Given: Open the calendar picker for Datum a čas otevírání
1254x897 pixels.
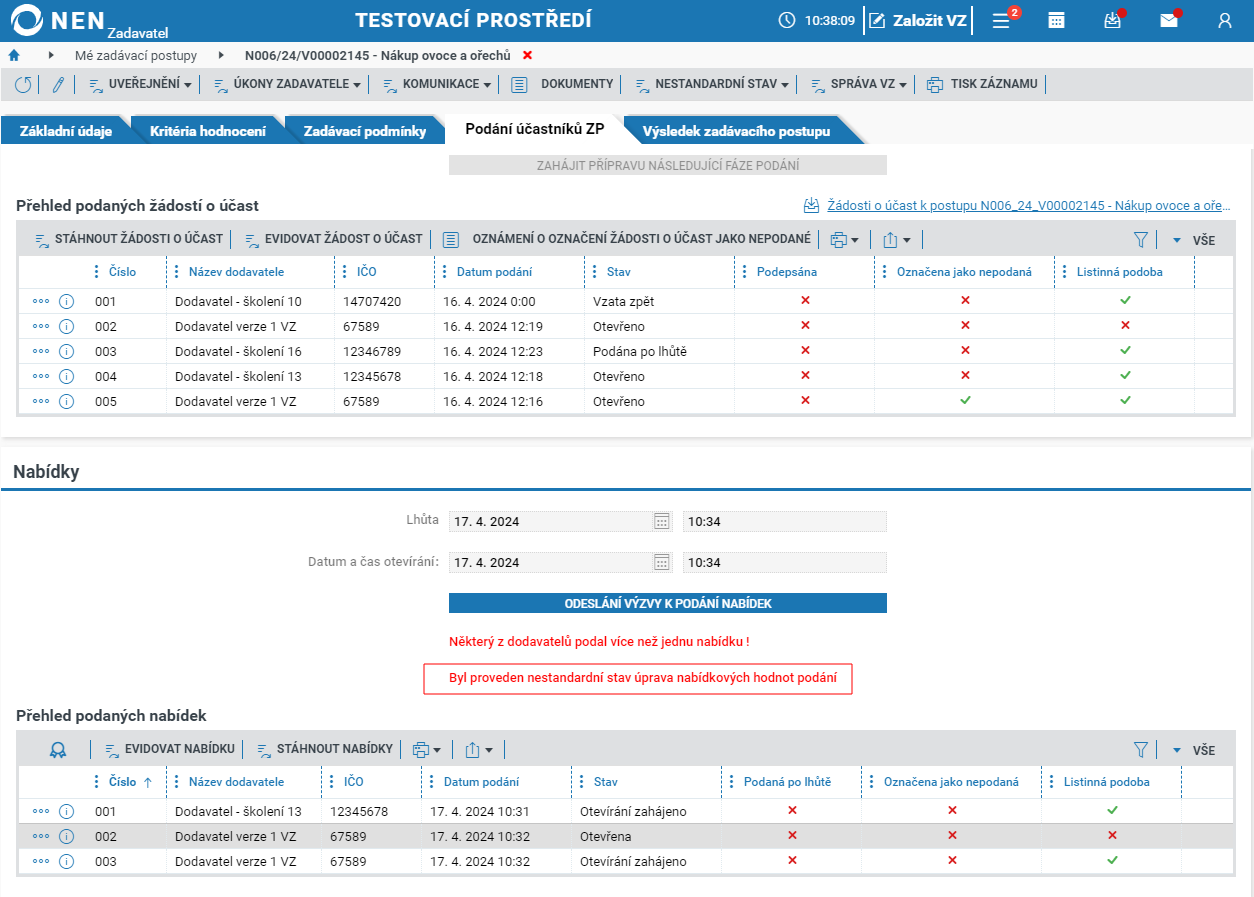Looking at the screenshot, I should click(x=662, y=562).
